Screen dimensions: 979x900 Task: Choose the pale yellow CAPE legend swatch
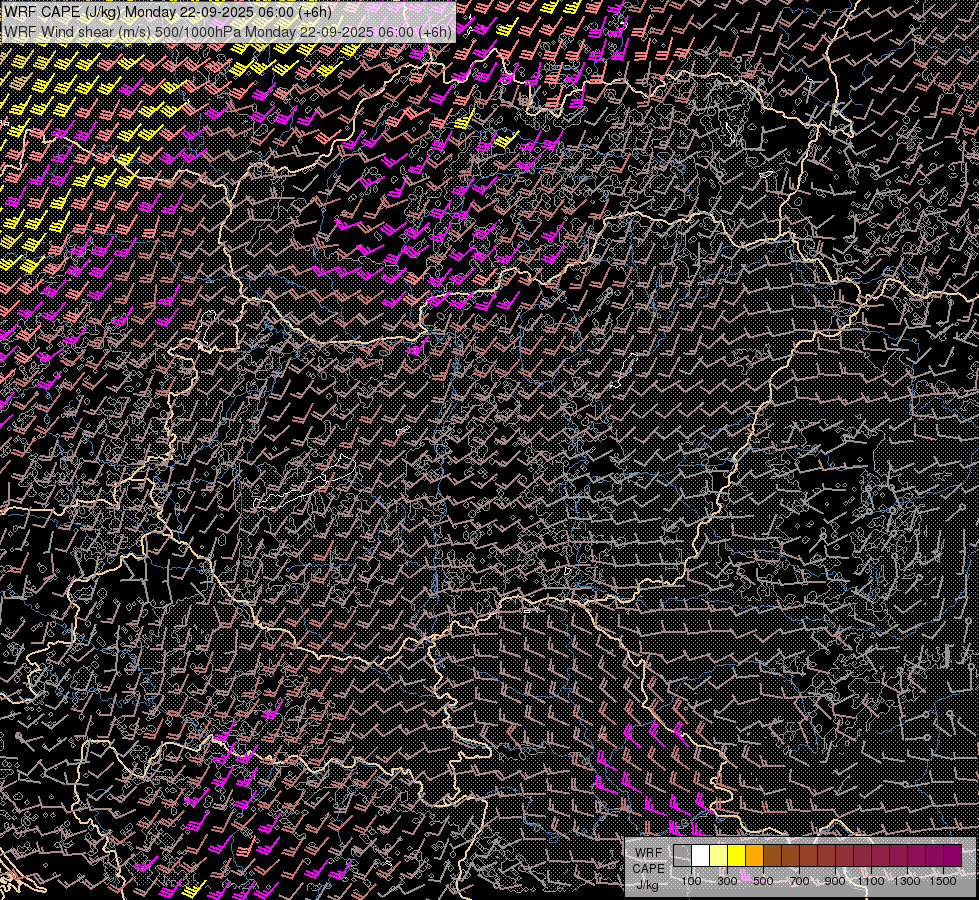coord(718,855)
